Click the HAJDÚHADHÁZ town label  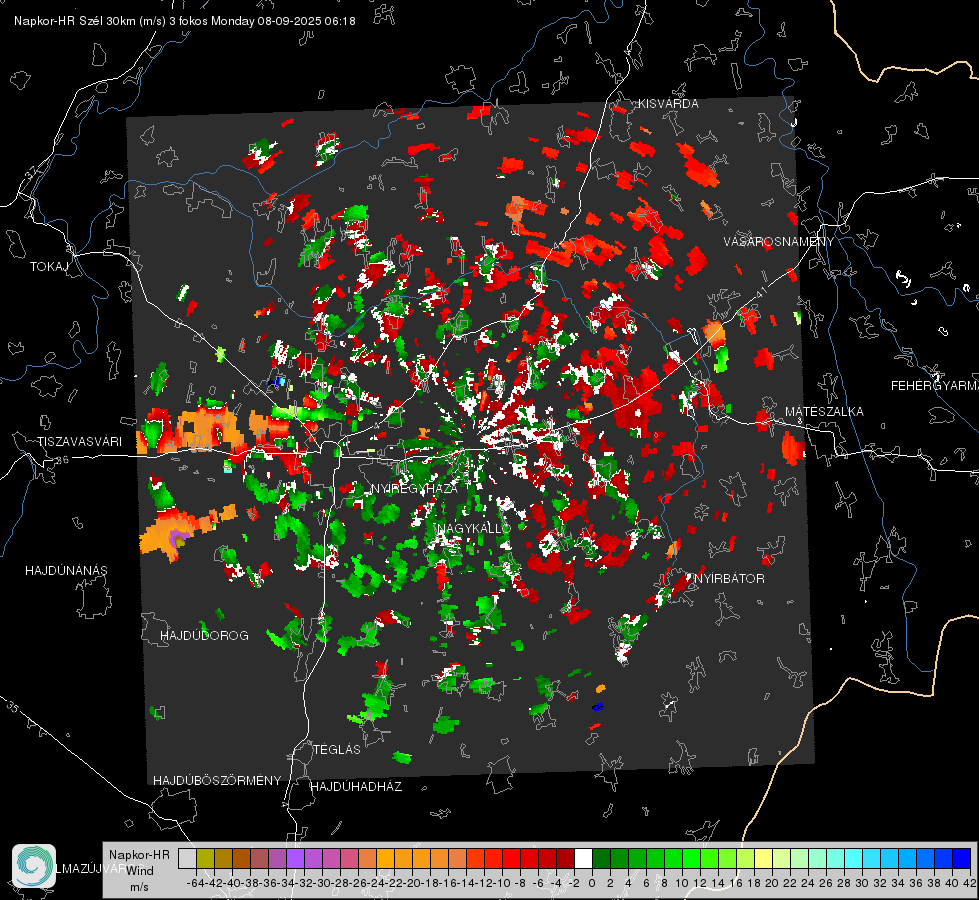click(x=356, y=786)
